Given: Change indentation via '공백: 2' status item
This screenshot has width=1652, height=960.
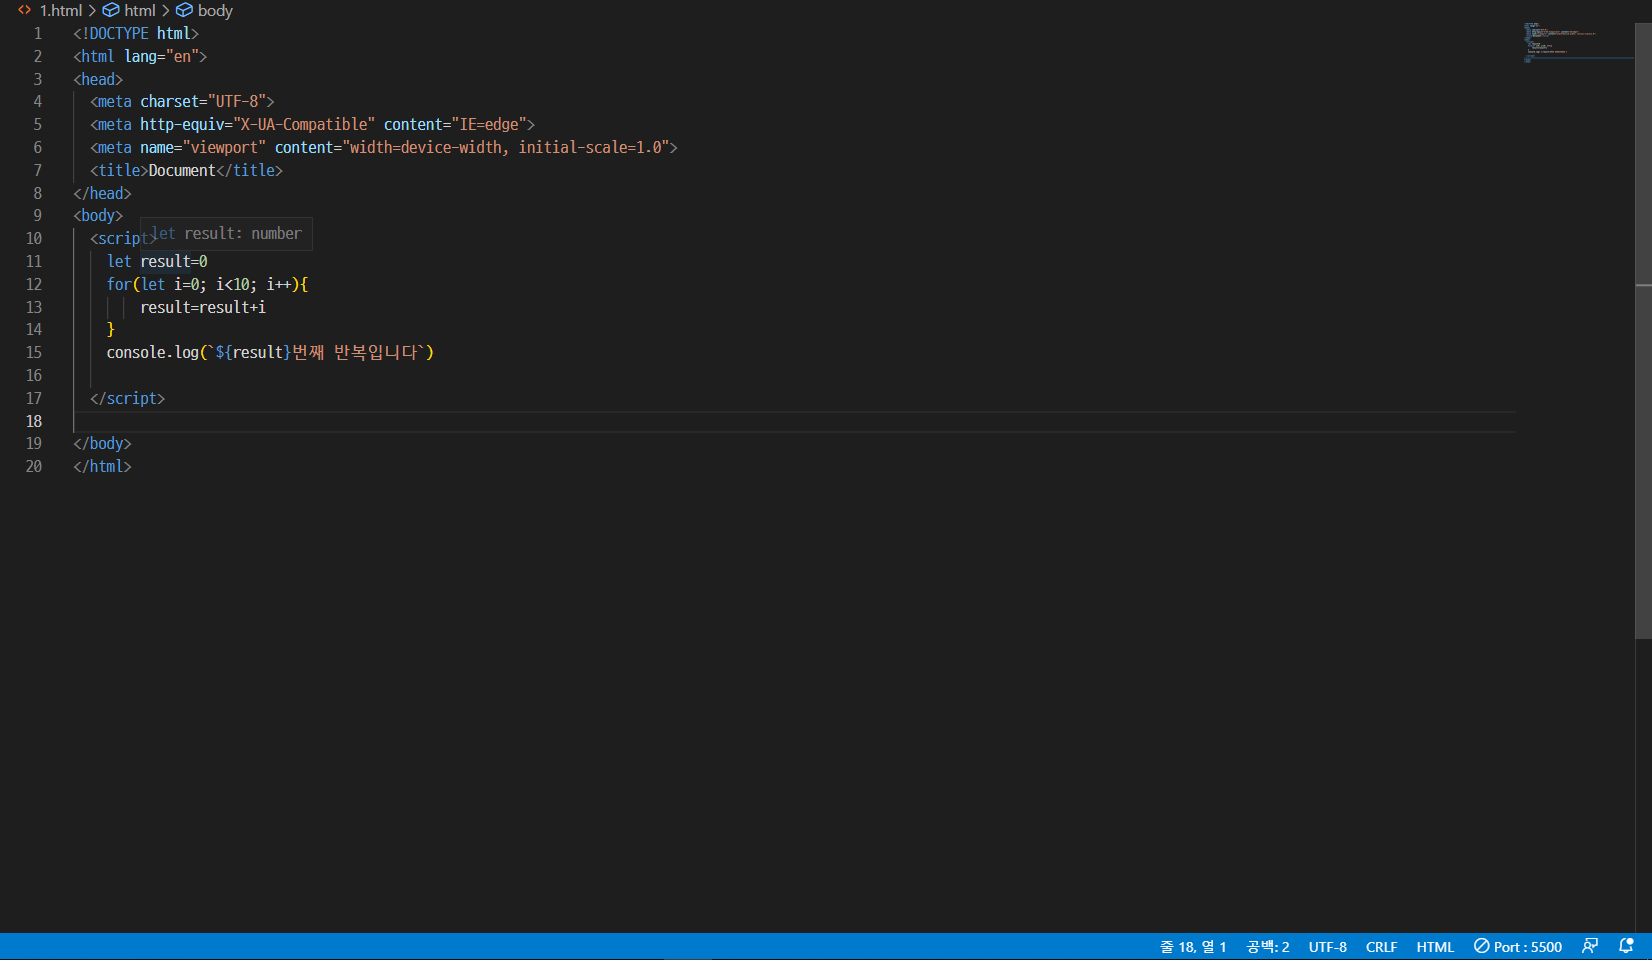Looking at the screenshot, I should [x=1268, y=947].
